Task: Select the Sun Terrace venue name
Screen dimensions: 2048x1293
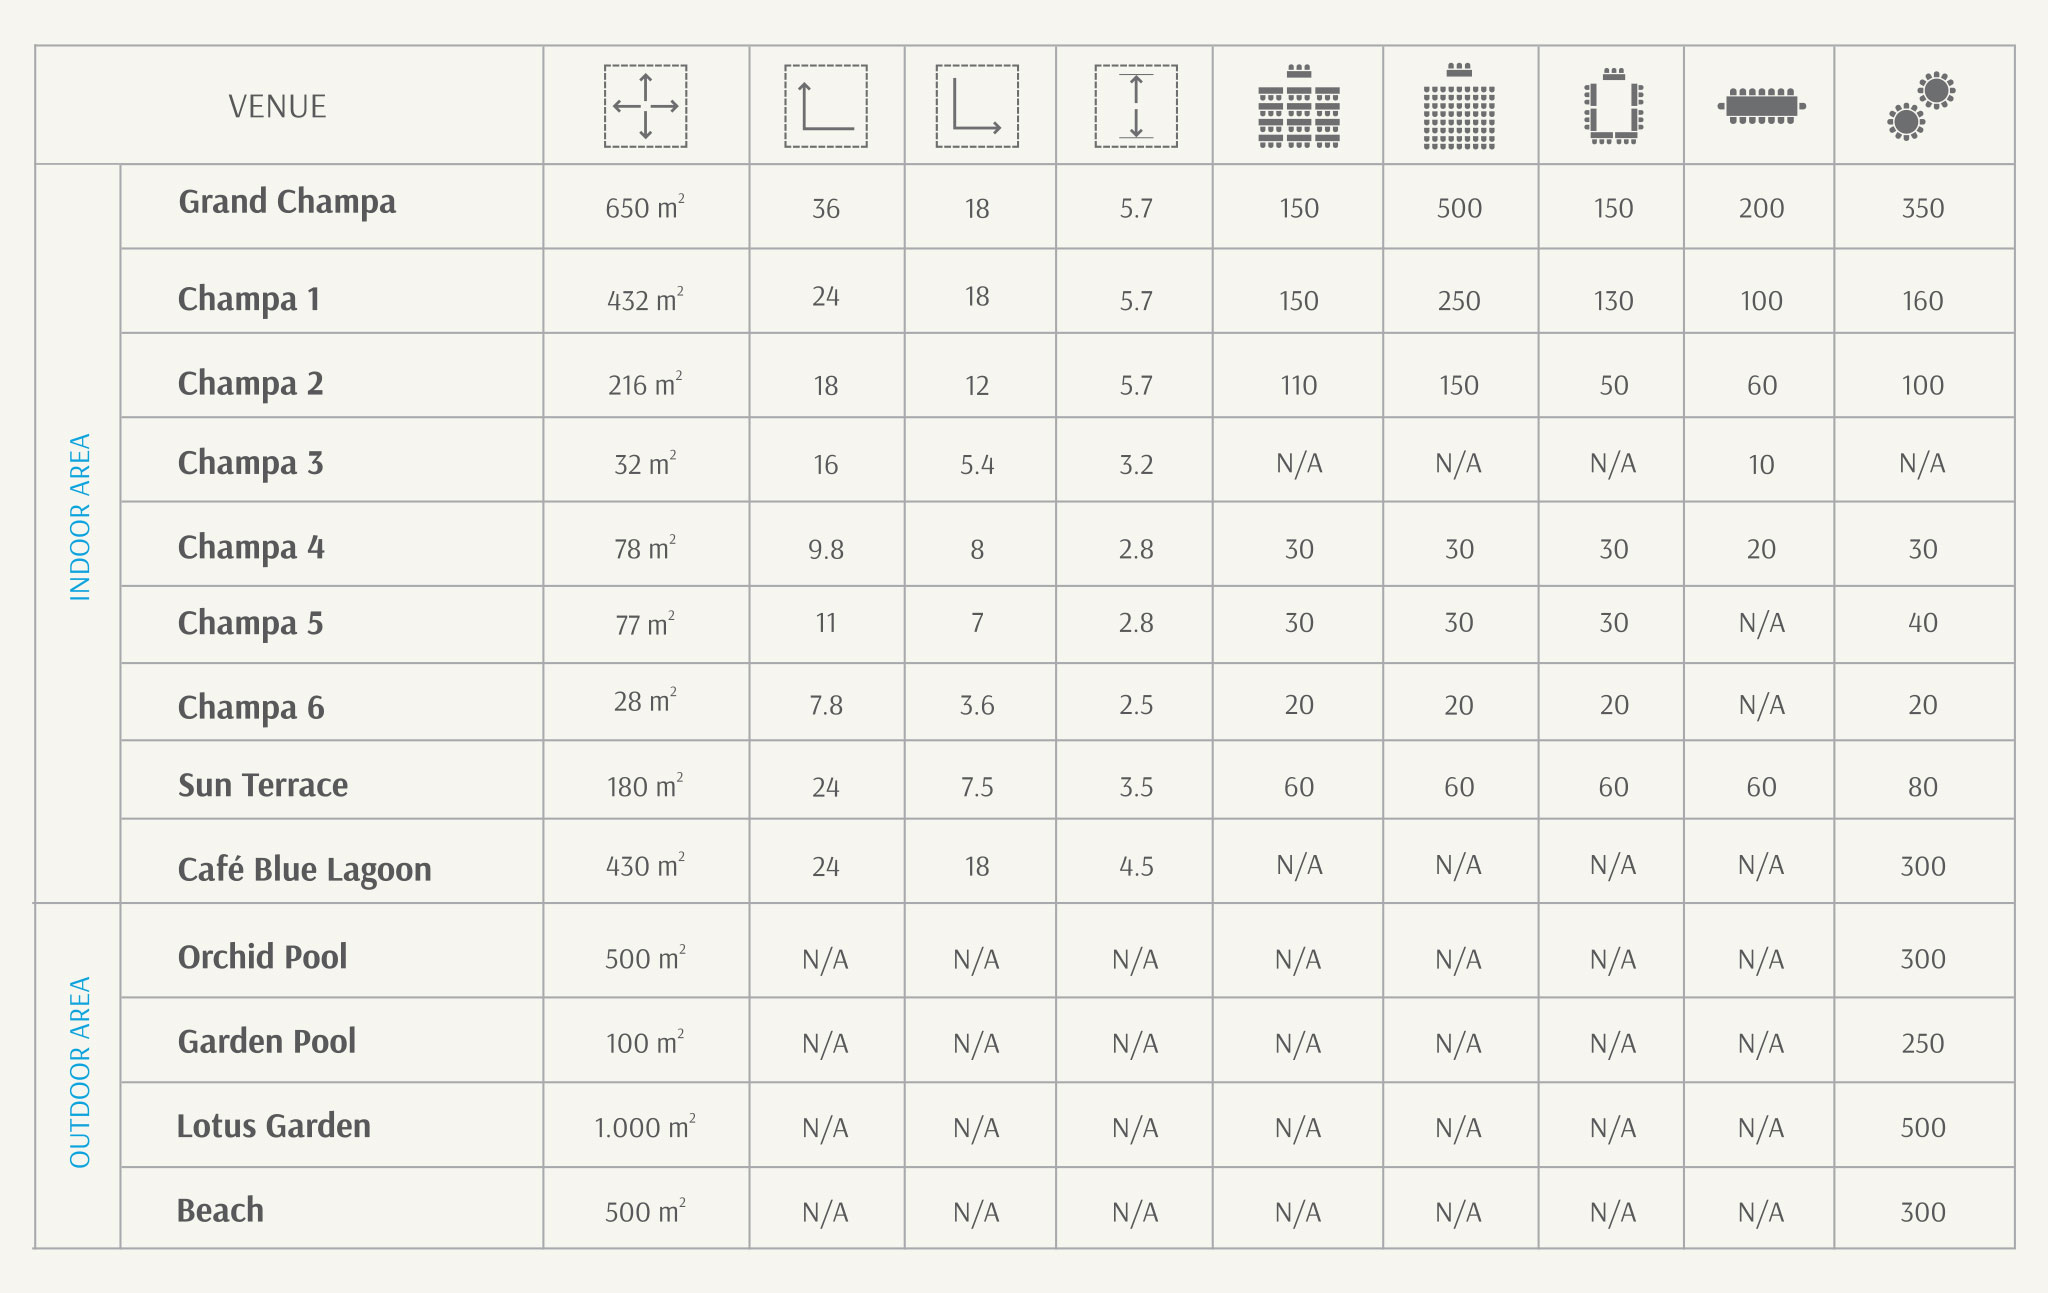Action: coord(263,785)
